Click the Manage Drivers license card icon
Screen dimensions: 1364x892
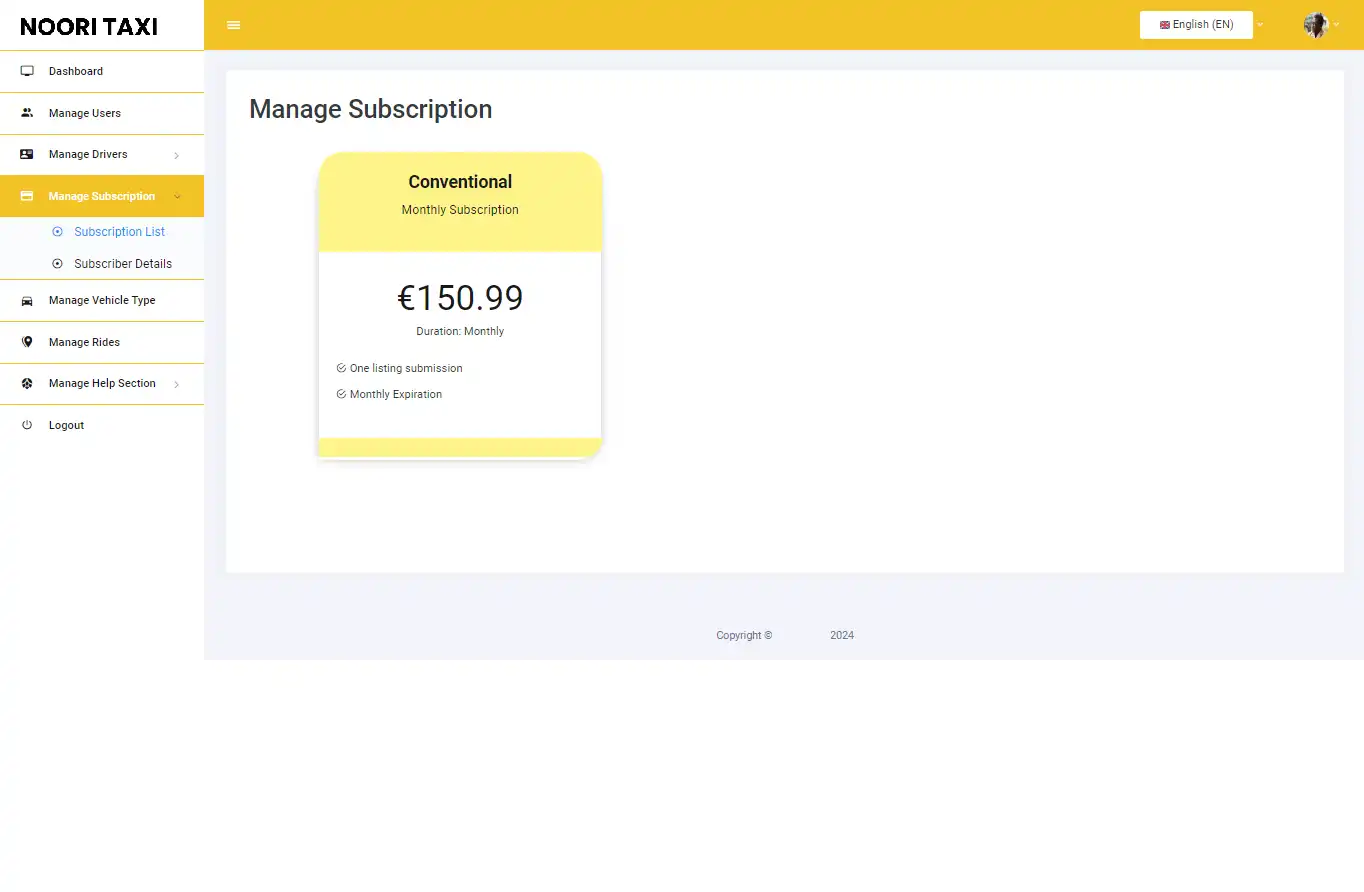[26, 154]
